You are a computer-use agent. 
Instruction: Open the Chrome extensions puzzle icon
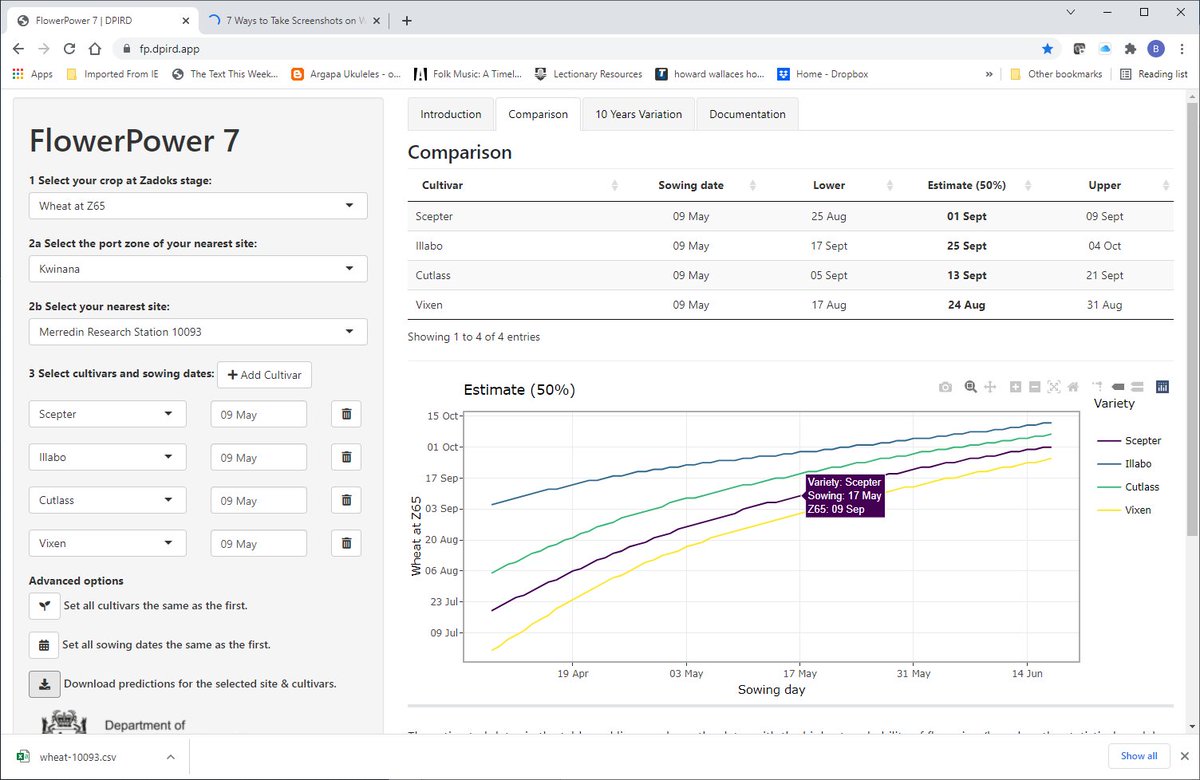(x=1130, y=48)
